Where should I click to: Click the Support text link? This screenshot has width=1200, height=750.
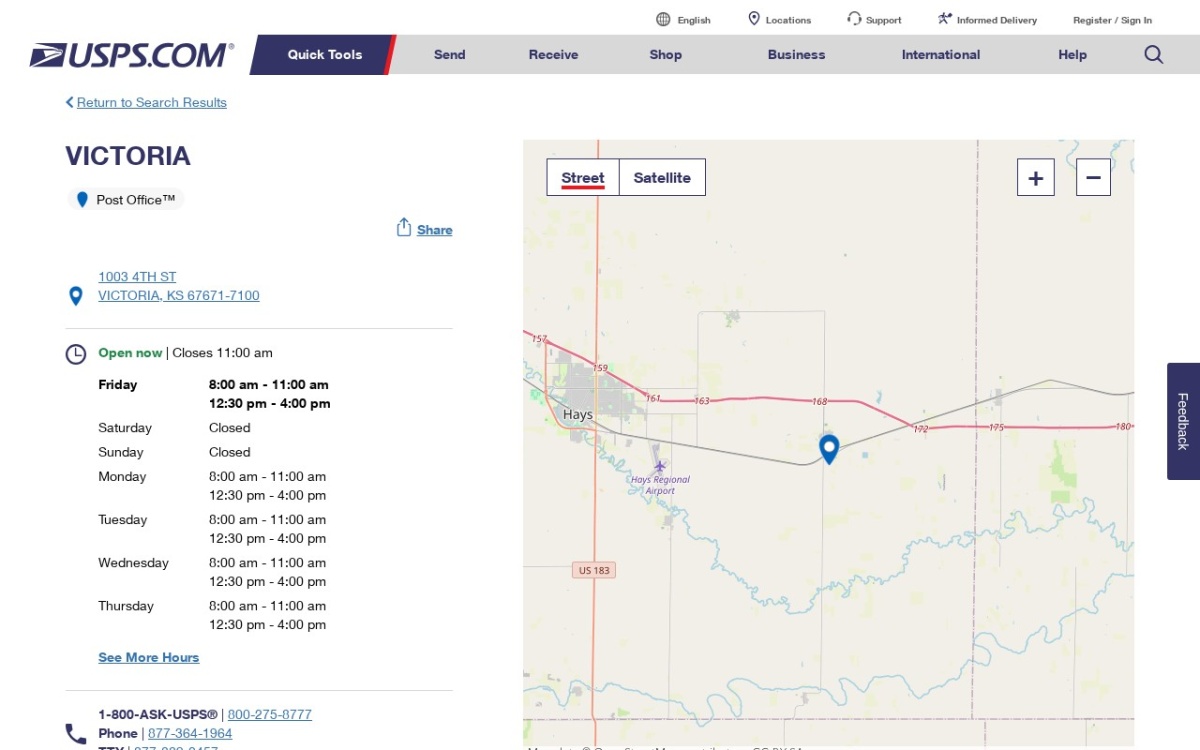[883, 20]
